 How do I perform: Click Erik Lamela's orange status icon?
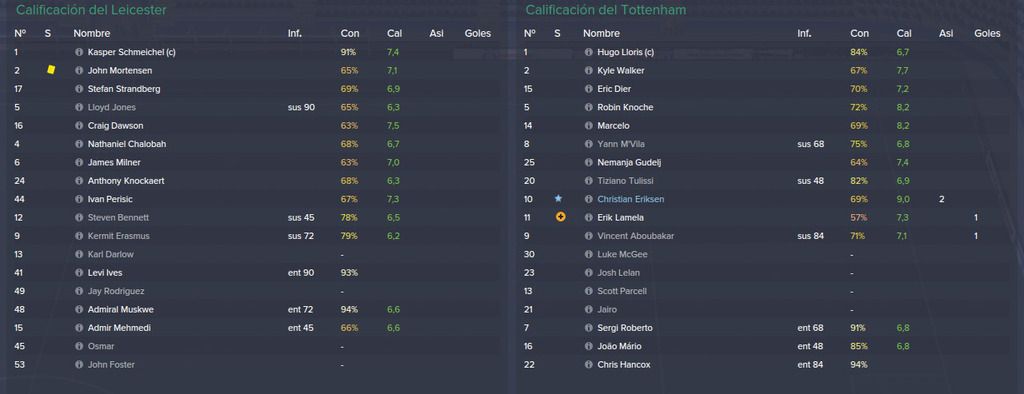point(560,217)
